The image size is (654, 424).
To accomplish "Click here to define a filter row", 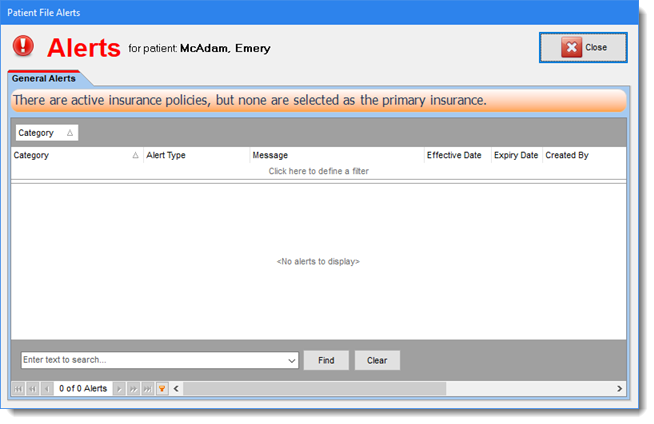I will pyautogui.click(x=318, y=171).
